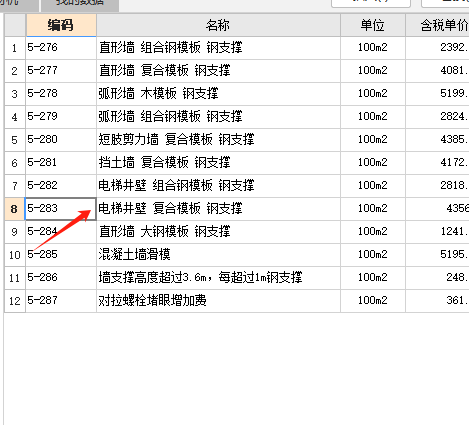Click price cell 248 in row 11

(437, 278)
